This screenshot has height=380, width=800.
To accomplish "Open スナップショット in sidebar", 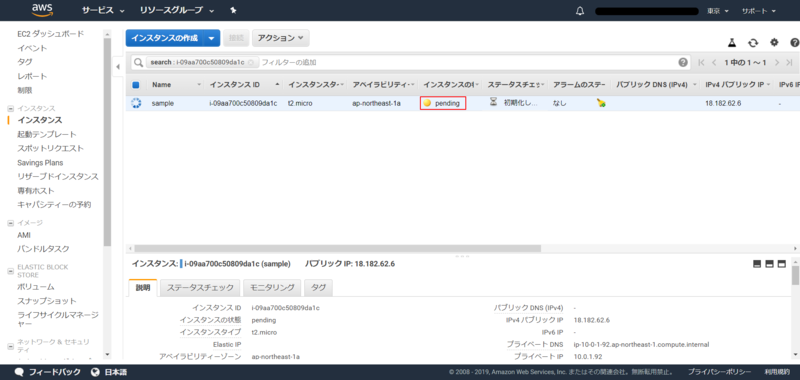I will (46, 301).
